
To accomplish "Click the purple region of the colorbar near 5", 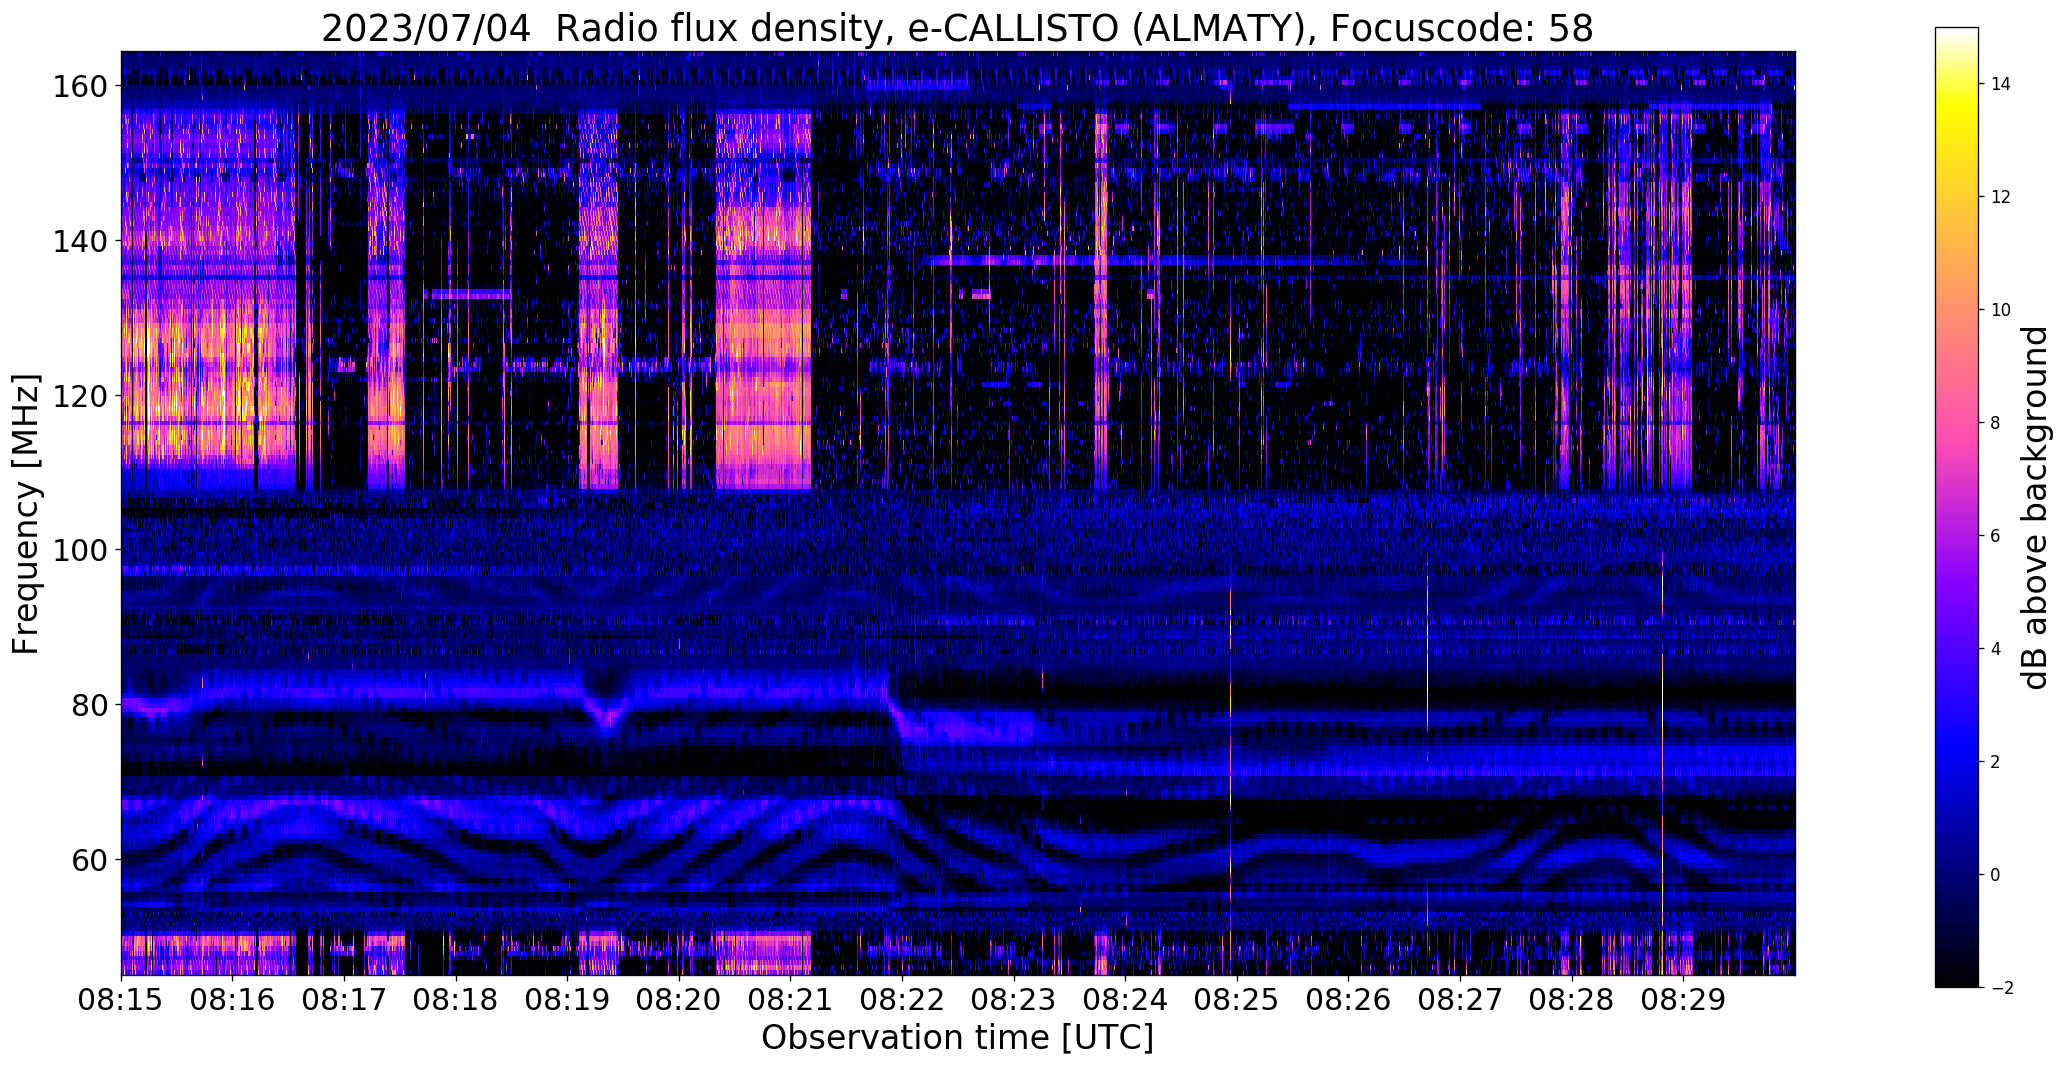I will pos(1957,592).
